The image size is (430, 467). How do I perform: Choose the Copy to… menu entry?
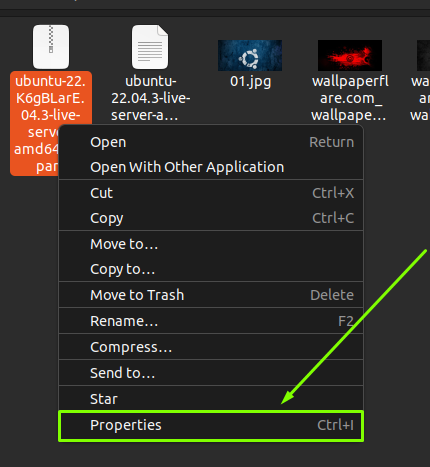pos(211,269)
